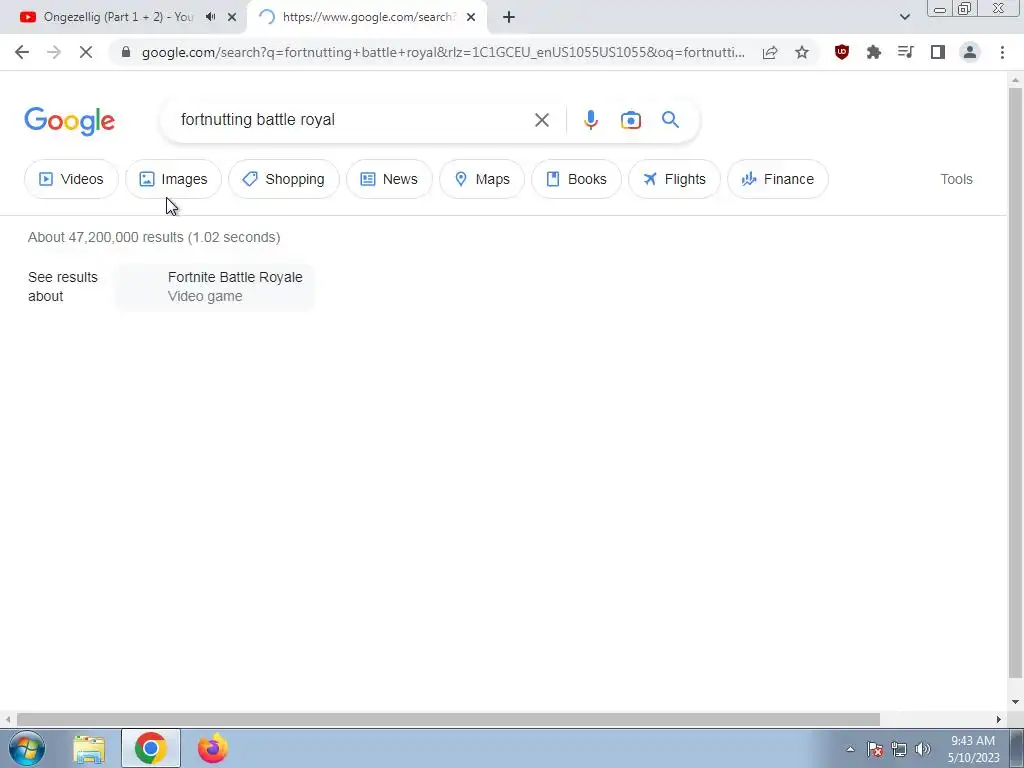Click the horizontal scrollbar thumb
The width and height of the screenshot is (1024, 768).
click(x=448, y=719)
